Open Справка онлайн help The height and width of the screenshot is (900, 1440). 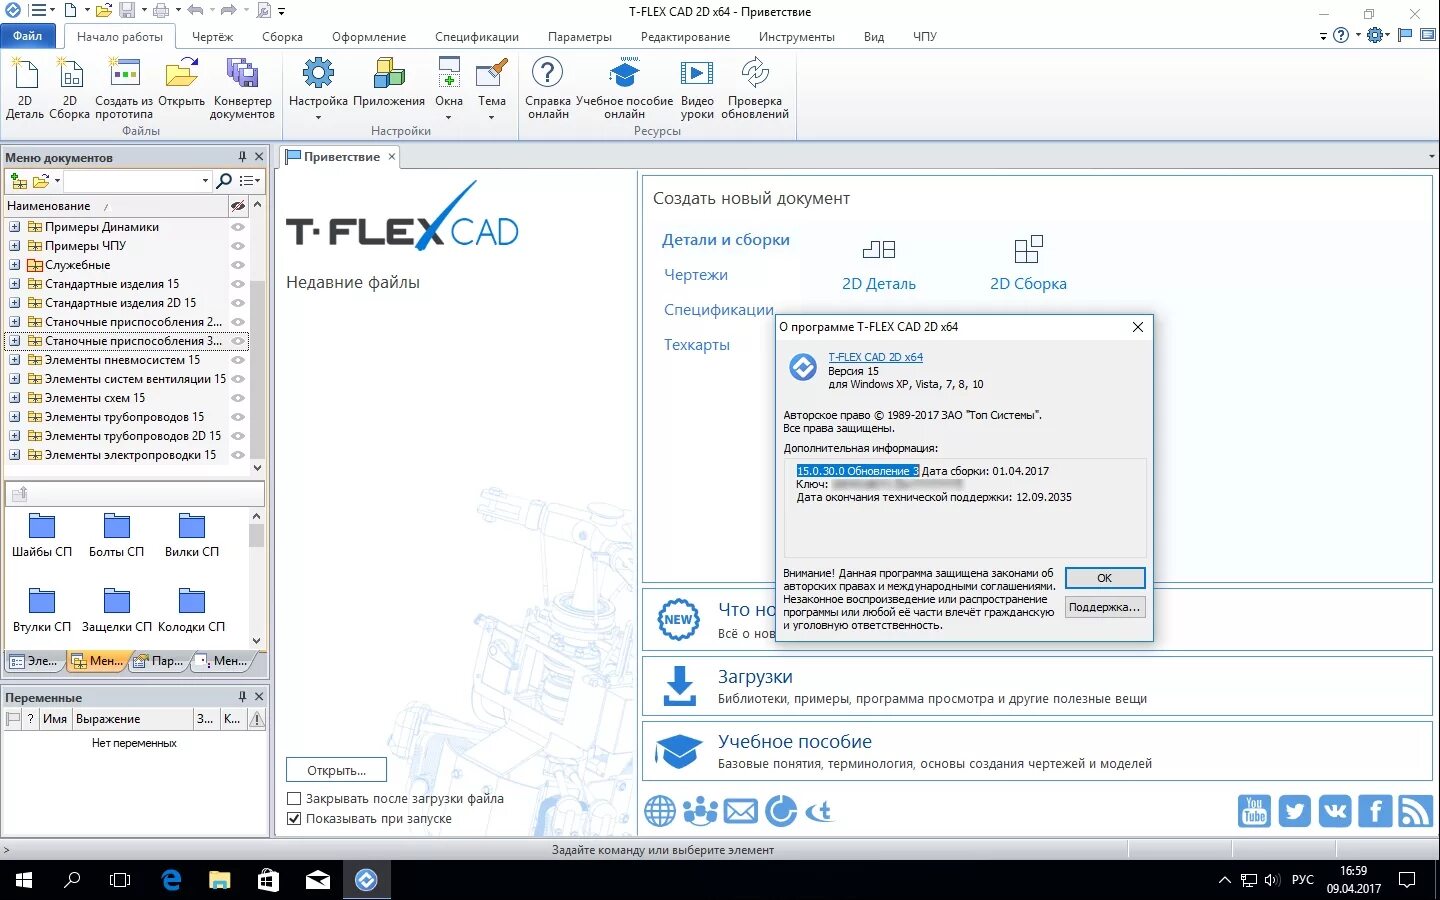tap(548, 89)
